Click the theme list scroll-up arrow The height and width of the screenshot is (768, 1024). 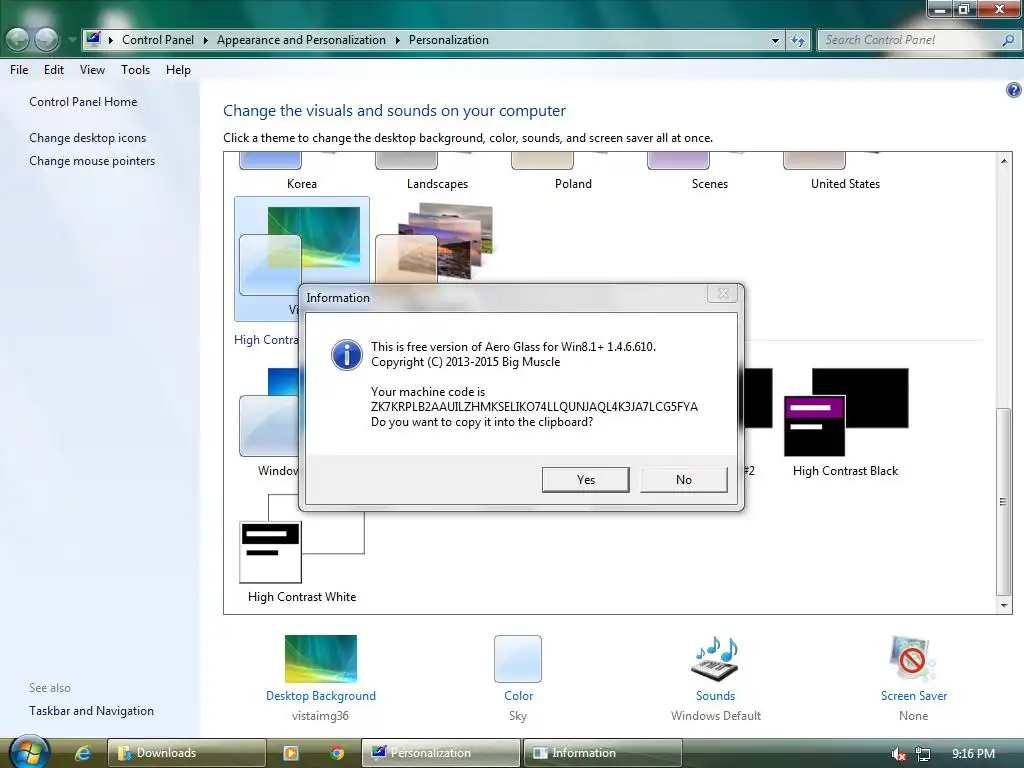point(1004,160)
